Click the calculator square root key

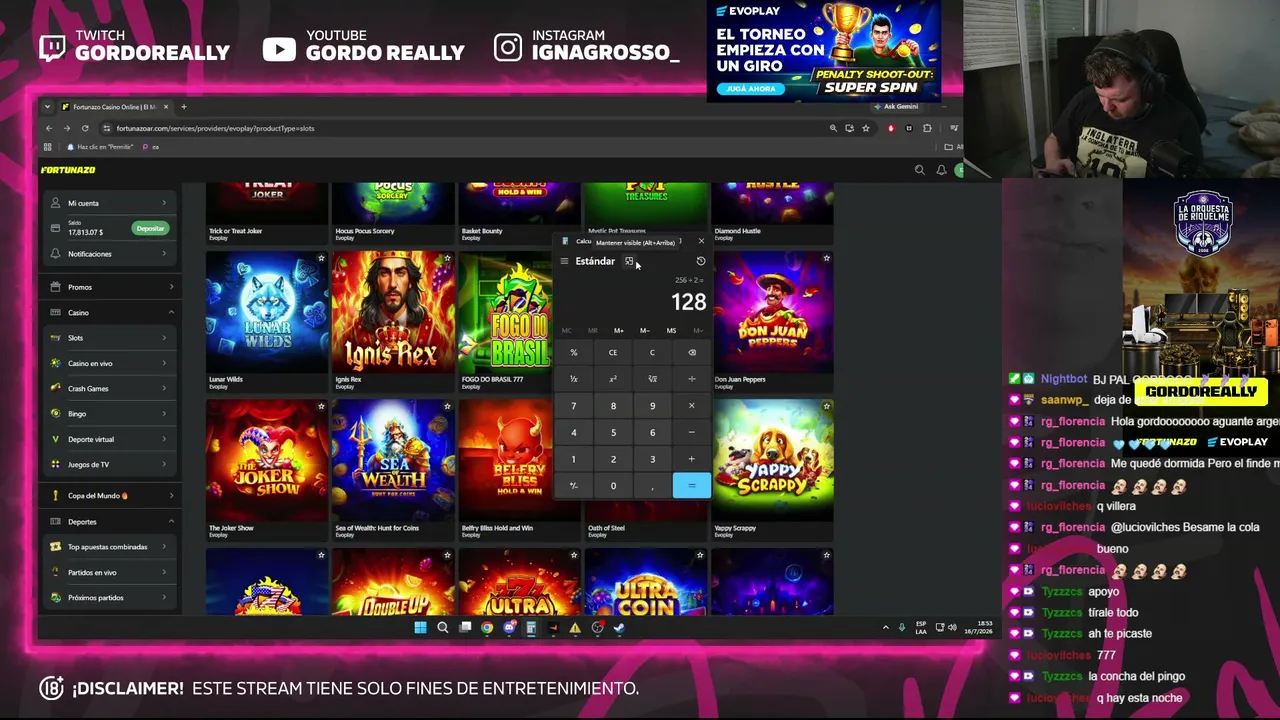pyautogui.click(x=652, y=379)
